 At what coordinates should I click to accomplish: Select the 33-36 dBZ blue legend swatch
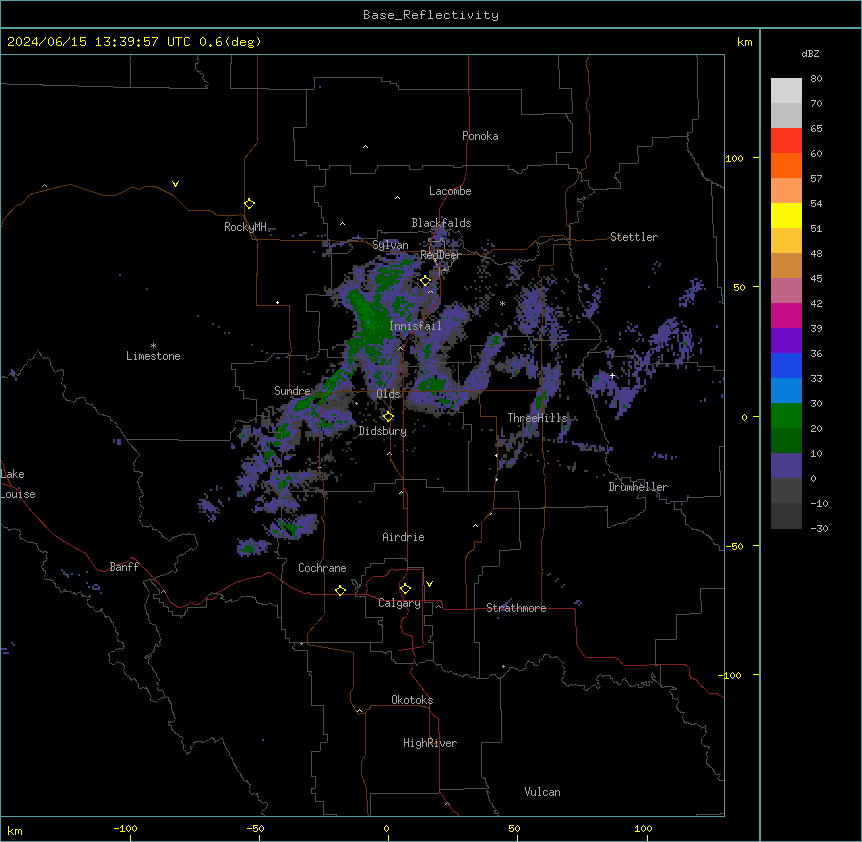coord(786,365)
